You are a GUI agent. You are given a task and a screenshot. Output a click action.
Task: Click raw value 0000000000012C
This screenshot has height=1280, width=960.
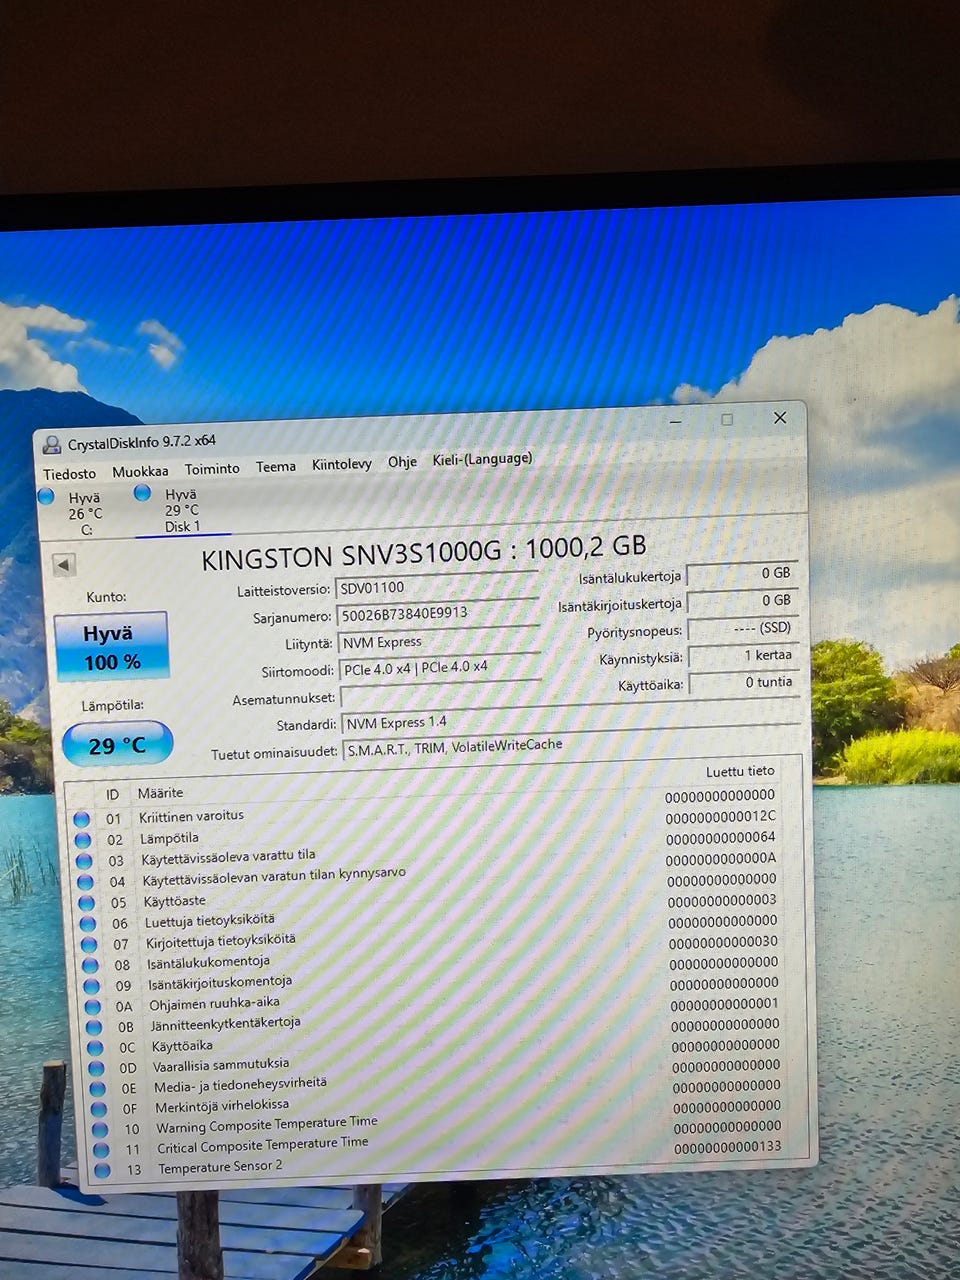click(721, 816)
